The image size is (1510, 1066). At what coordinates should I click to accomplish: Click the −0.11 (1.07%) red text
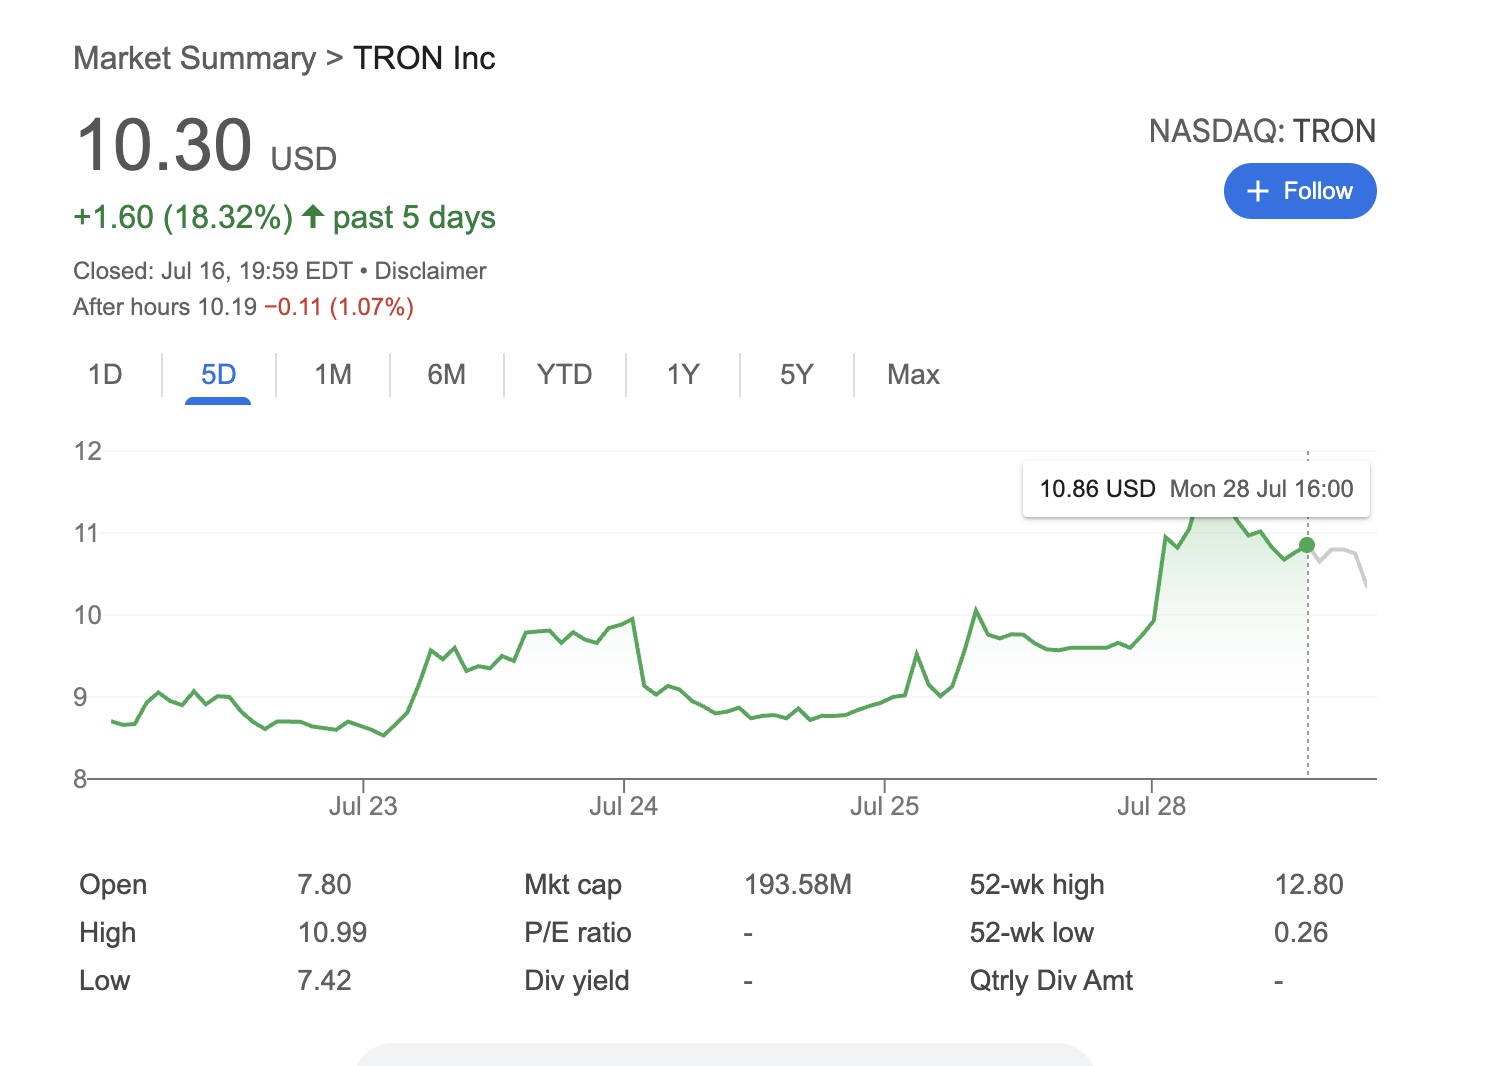(339, 307)
